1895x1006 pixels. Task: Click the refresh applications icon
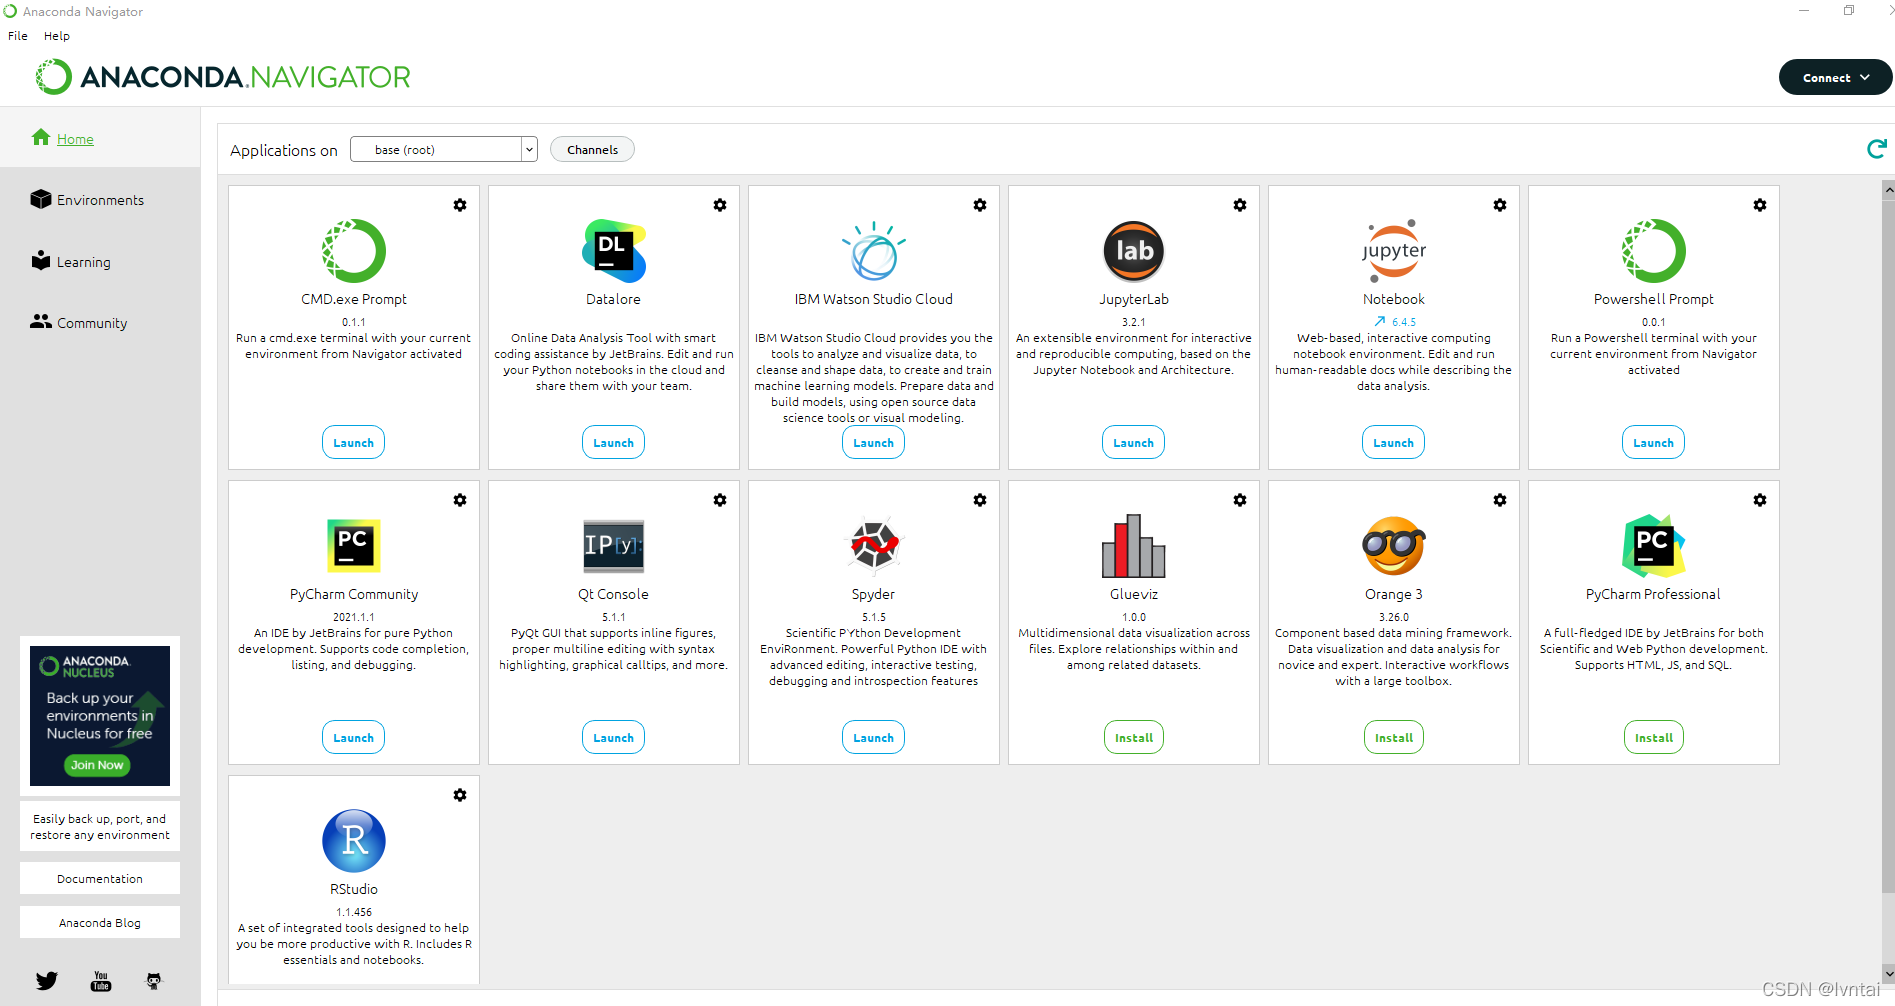(1877, 149)
